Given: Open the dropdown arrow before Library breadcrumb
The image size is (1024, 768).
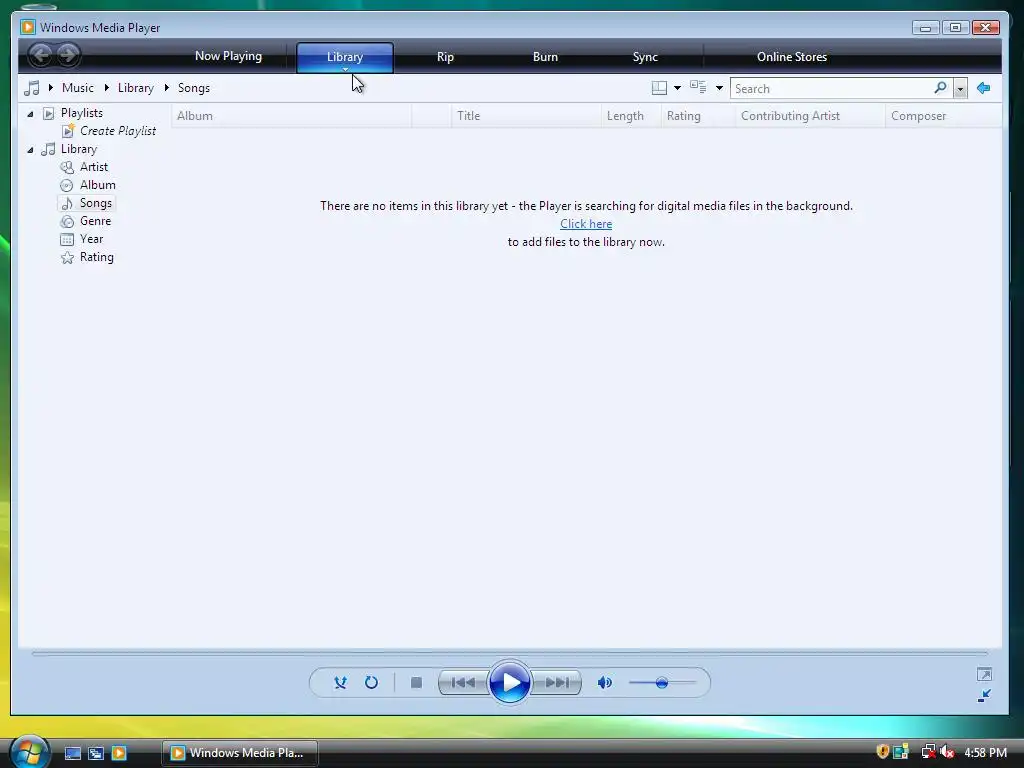Looking at the screenshot, I should pyautogui.click(x=106, y=87).
